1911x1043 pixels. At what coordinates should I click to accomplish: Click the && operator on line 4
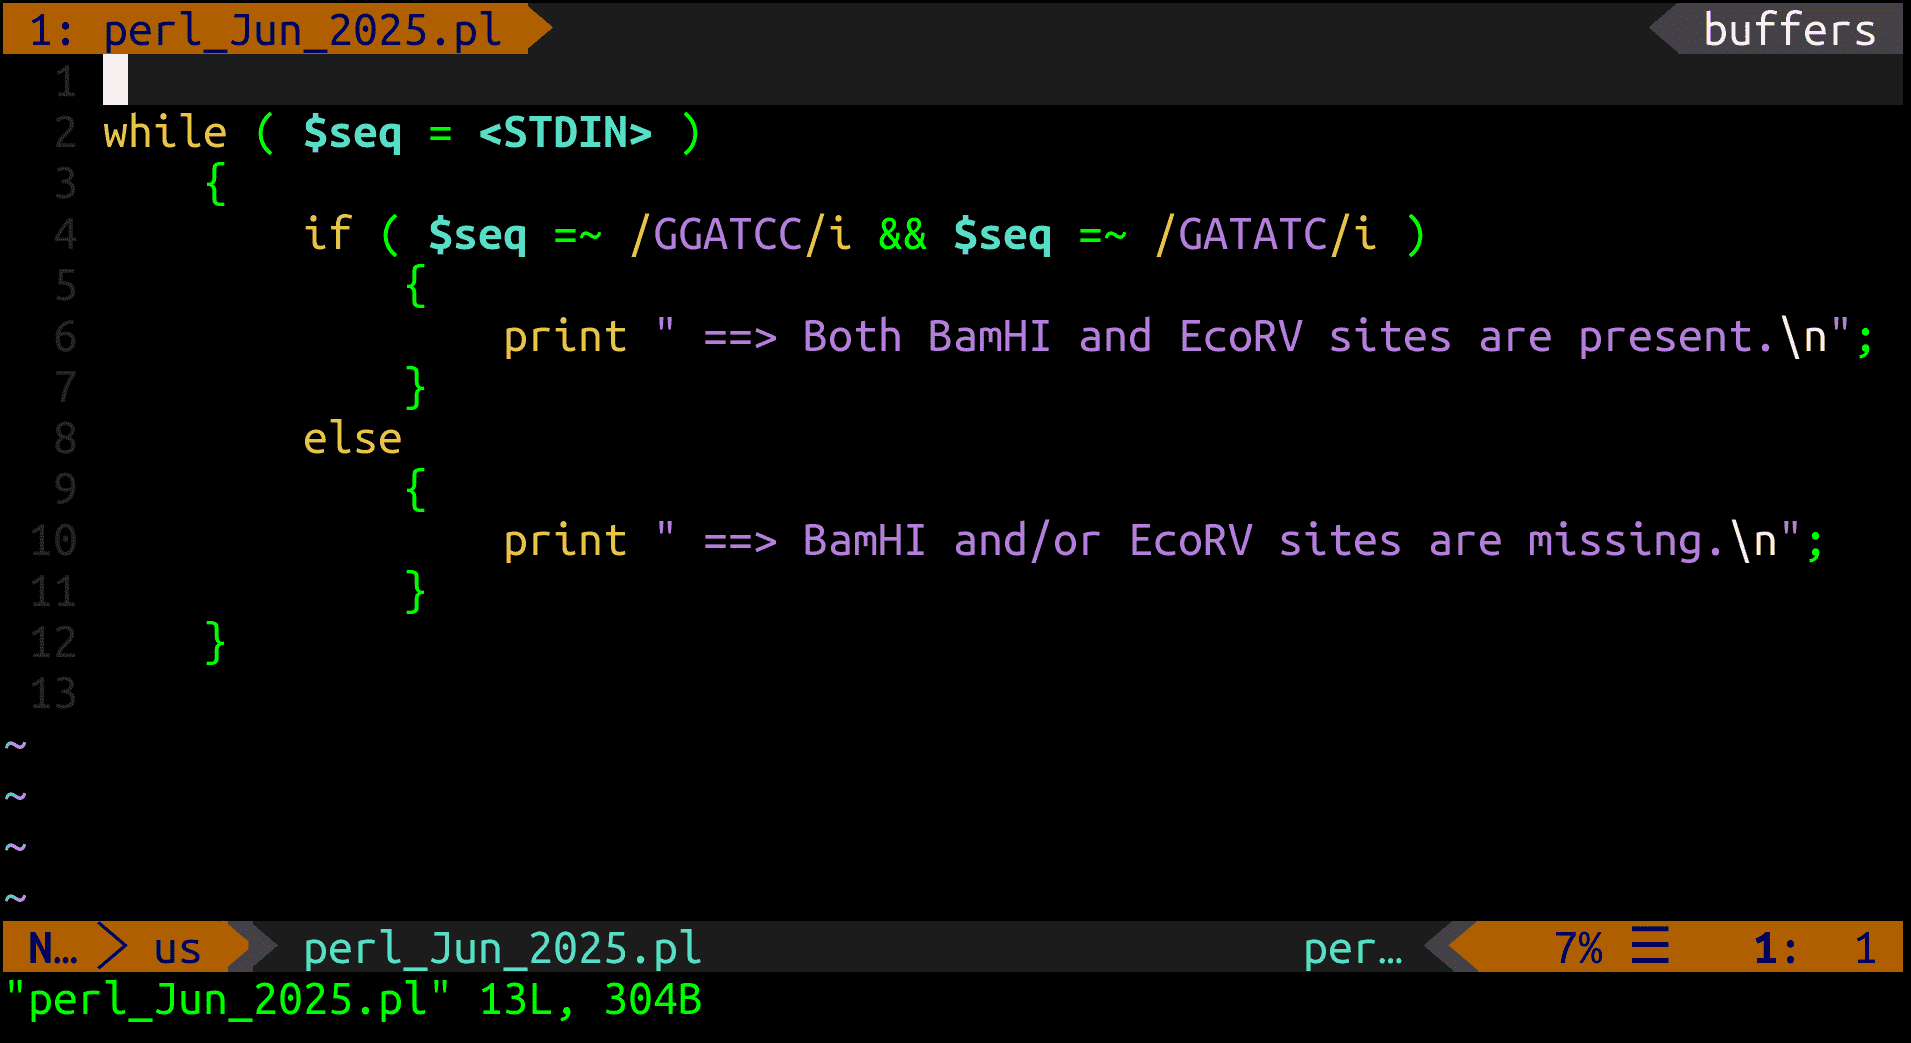point(902,235)
